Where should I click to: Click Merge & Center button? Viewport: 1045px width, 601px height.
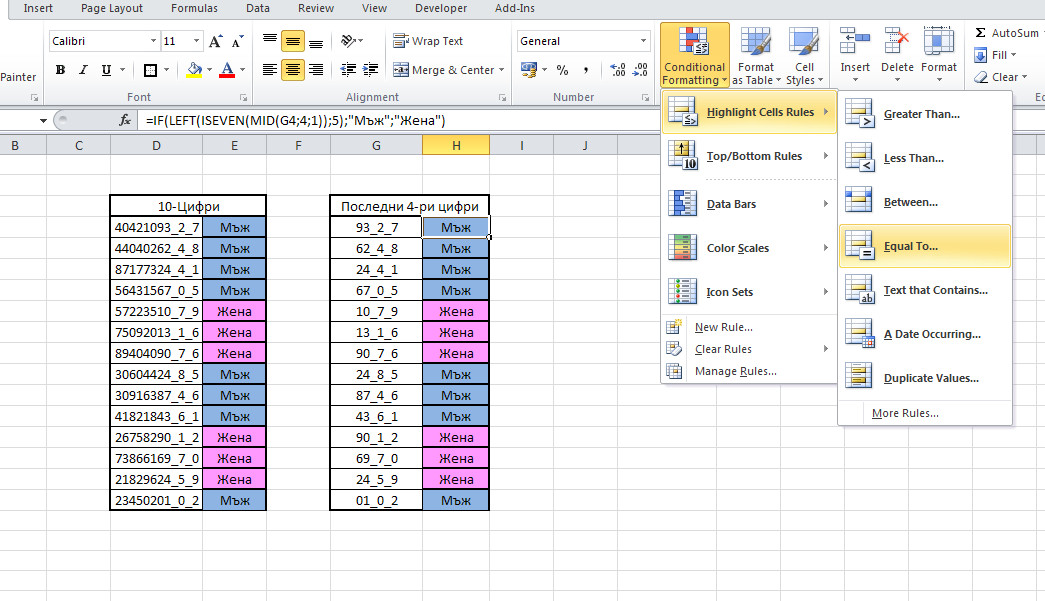tap(444, 70)
